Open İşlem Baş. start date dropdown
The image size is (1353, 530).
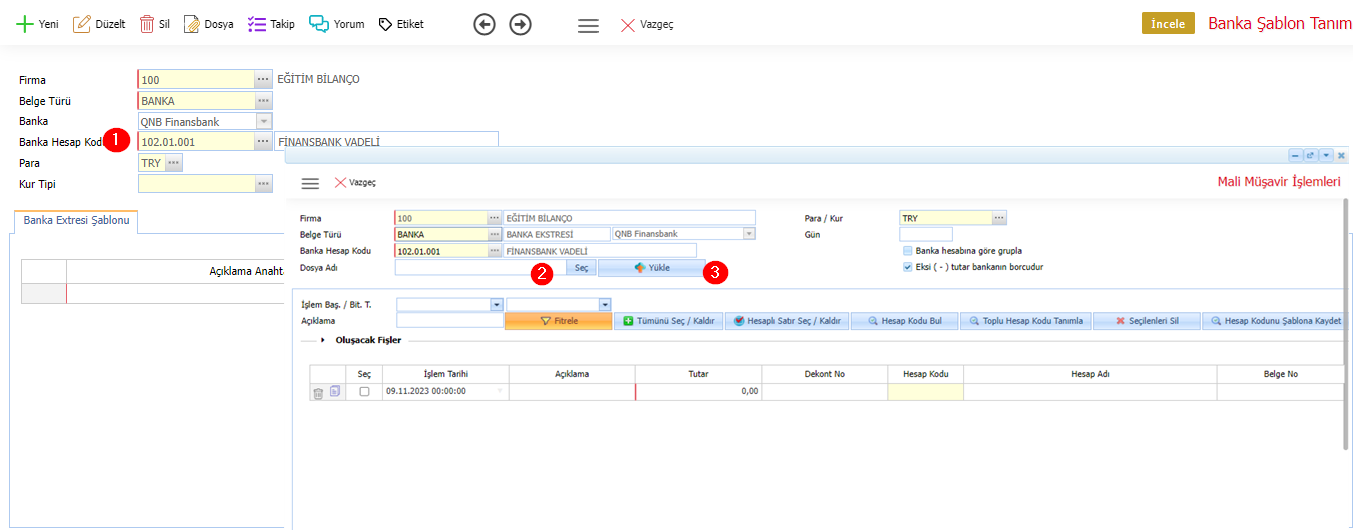point(496,304)
